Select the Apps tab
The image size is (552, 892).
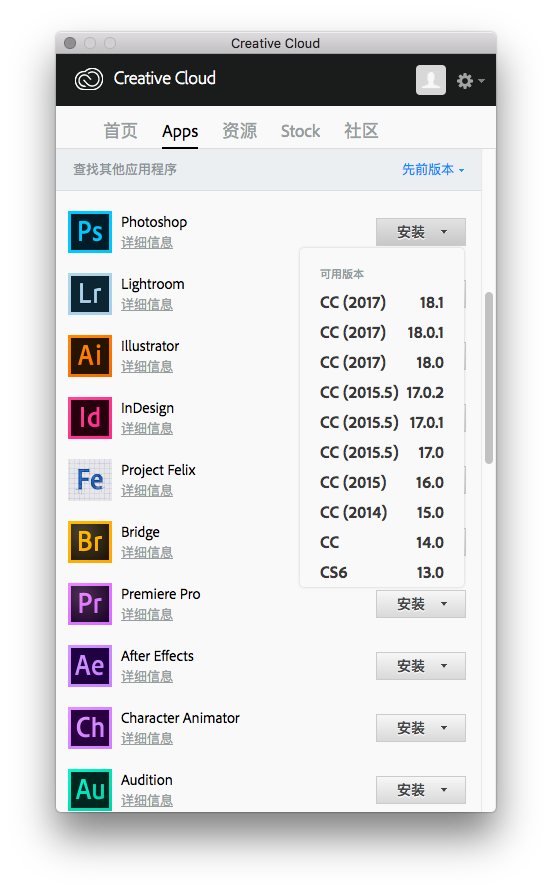tap(180, 132)
